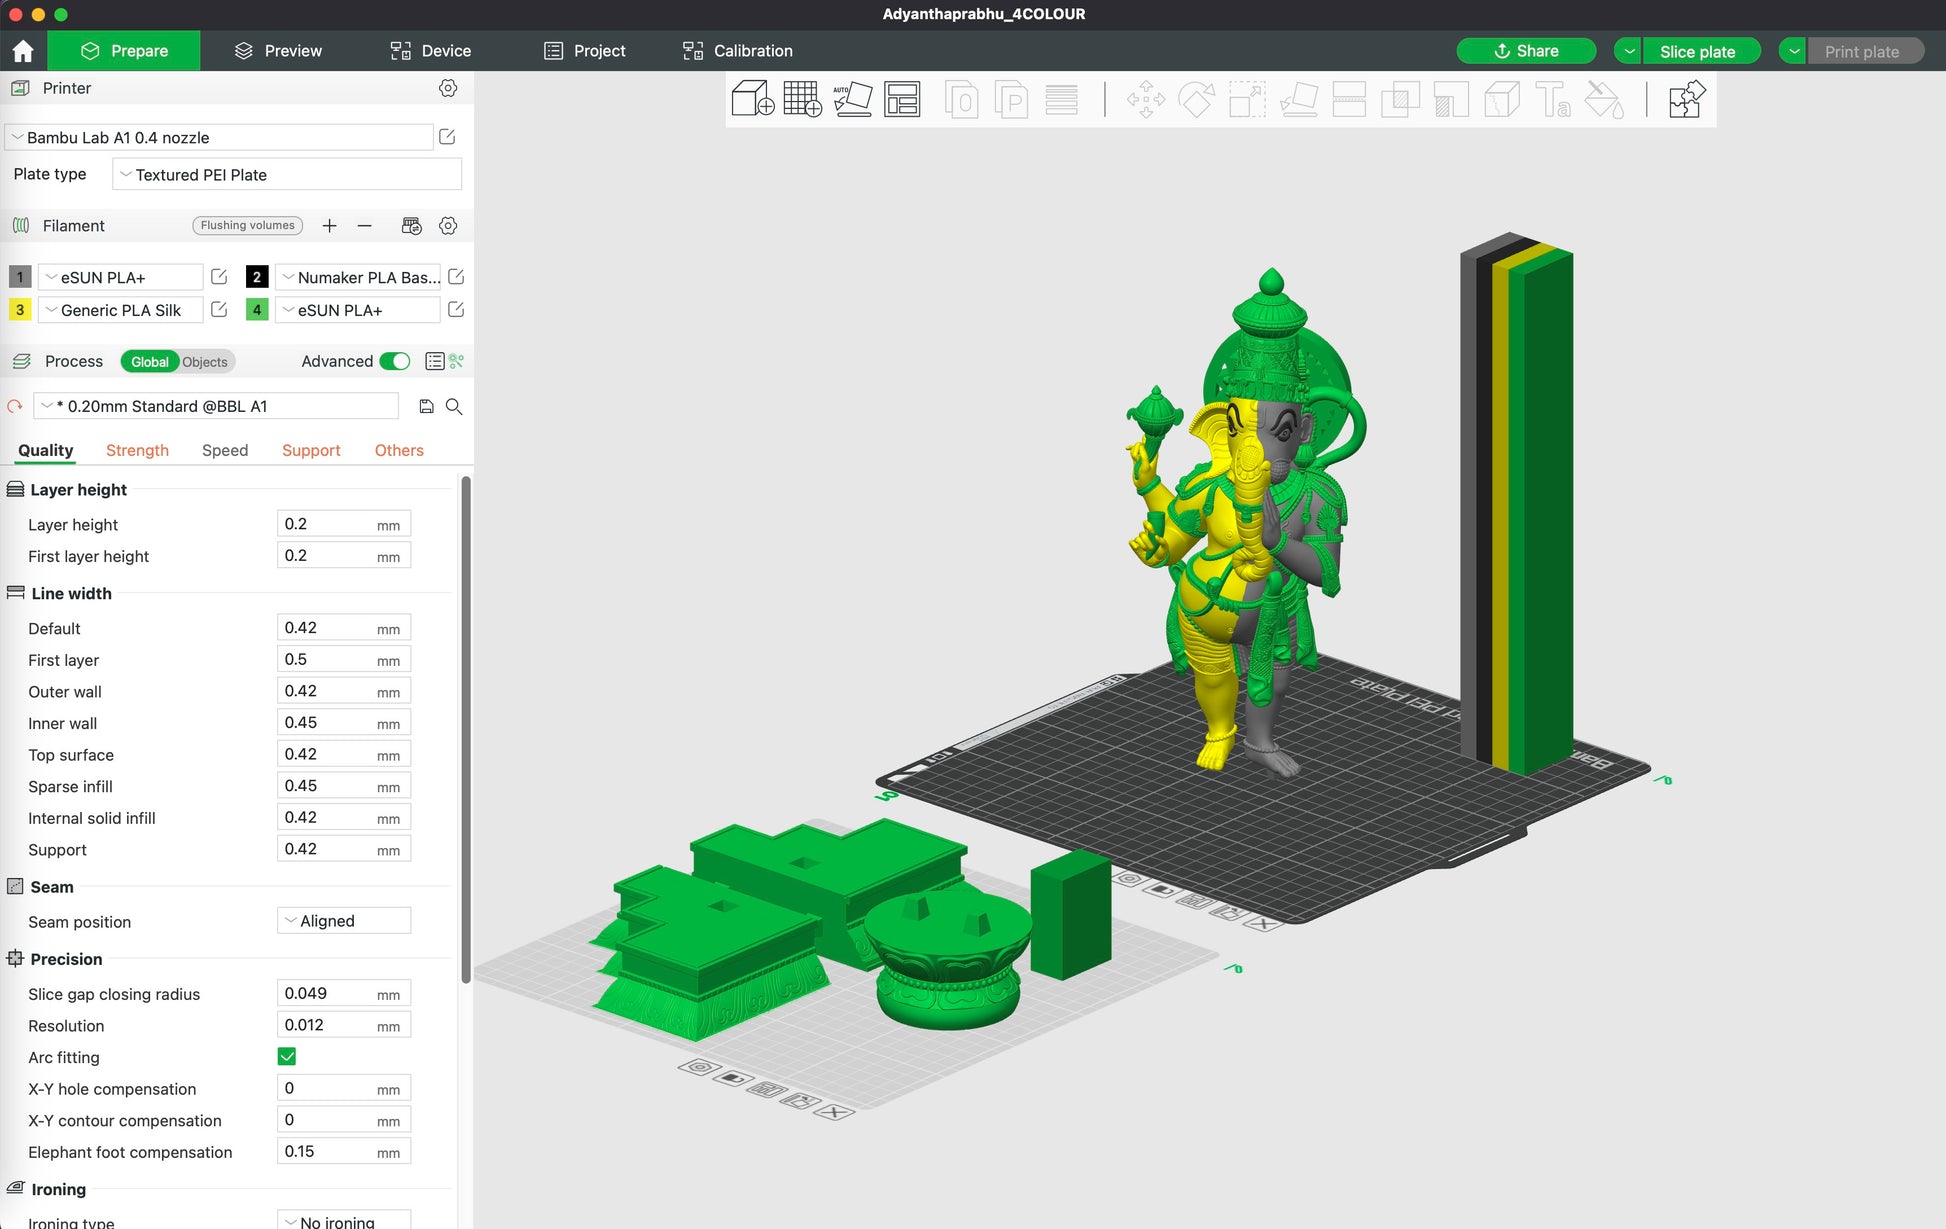Save the process preset
The width and height of the screenshot is (1946, 1229).
tap(426, 406)
